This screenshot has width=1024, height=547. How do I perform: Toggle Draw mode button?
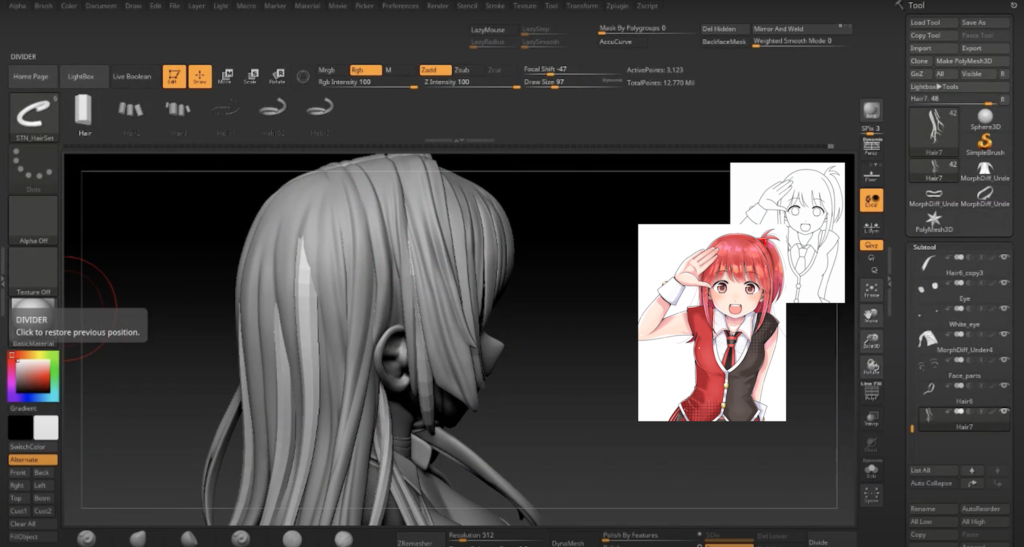click(x=200, y=76)
